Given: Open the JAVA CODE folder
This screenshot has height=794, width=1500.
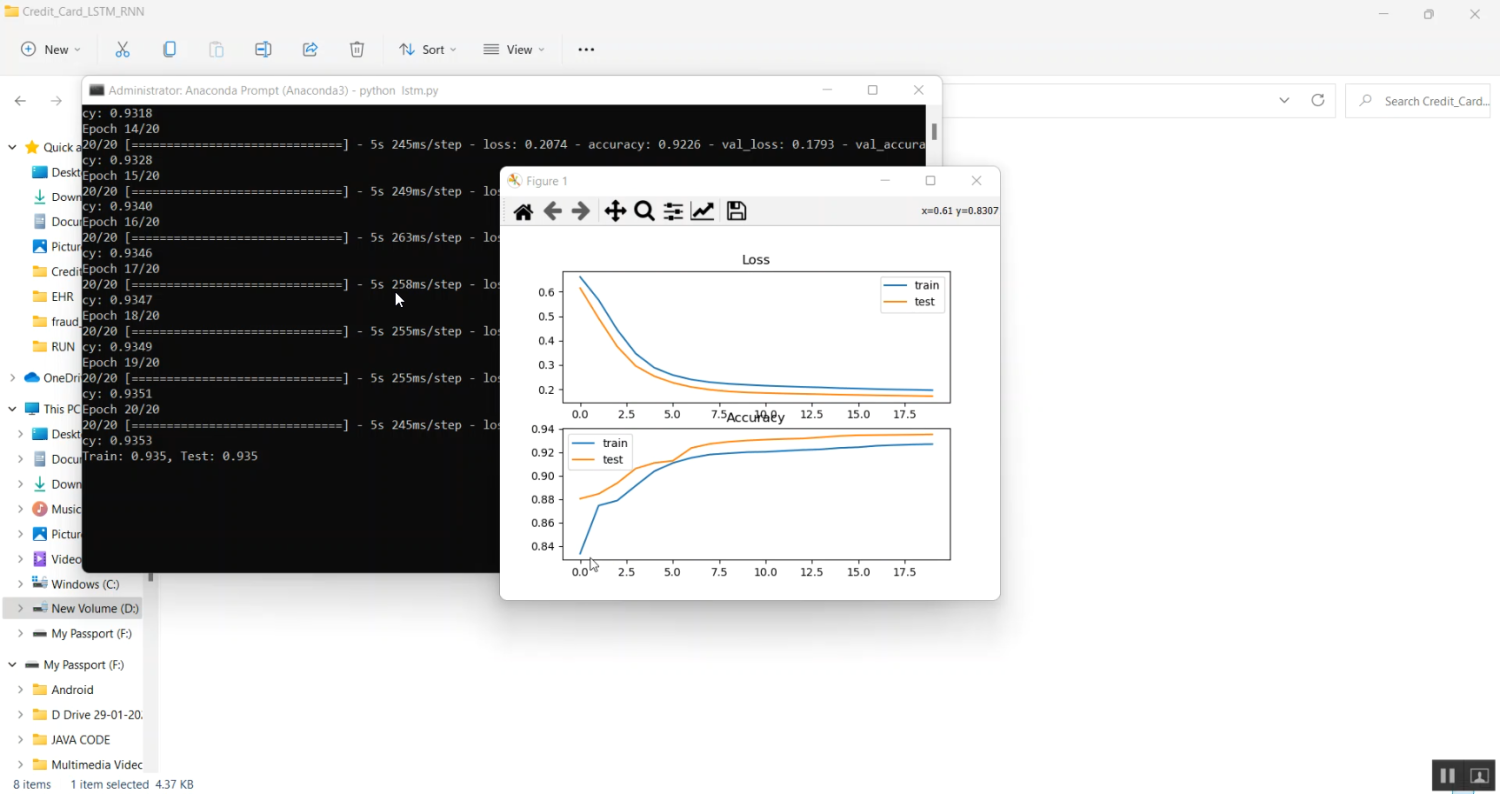Looking at the screenshot, I should (80, 740).
